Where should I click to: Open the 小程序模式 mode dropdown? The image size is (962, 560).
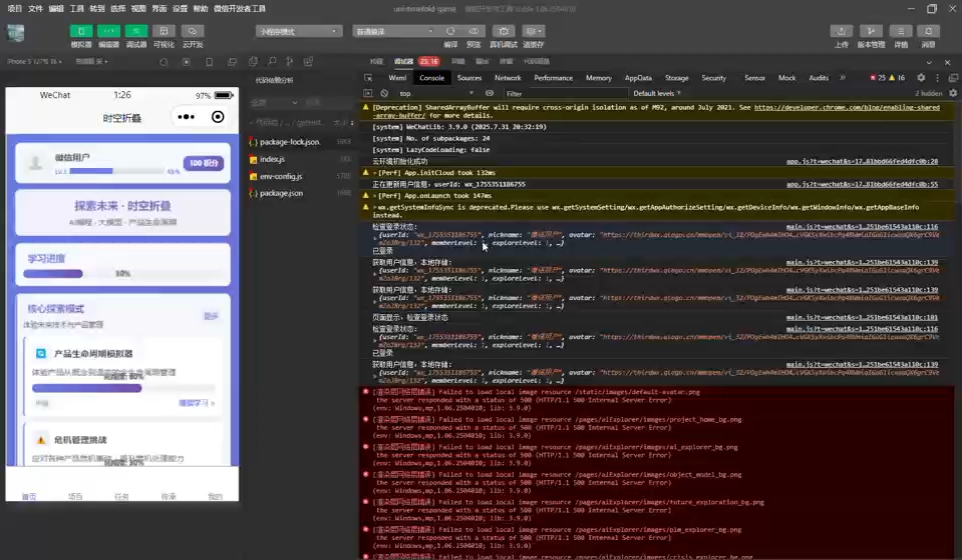pos(299,31)
